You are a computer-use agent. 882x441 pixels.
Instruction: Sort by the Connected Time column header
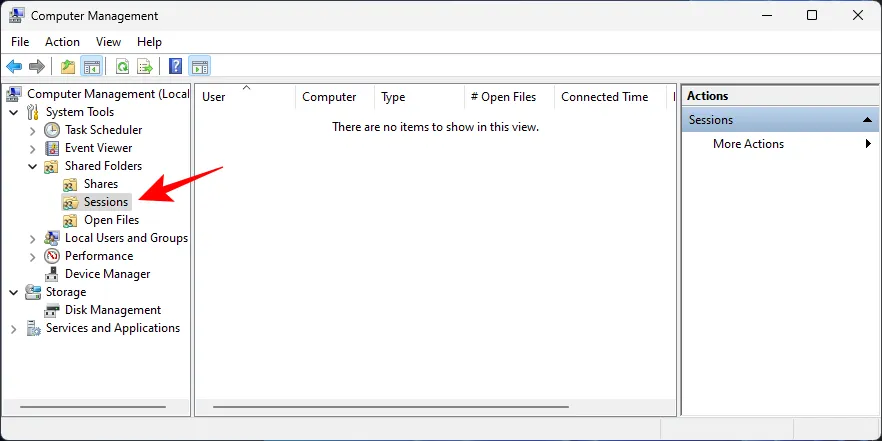coord(604,97)
